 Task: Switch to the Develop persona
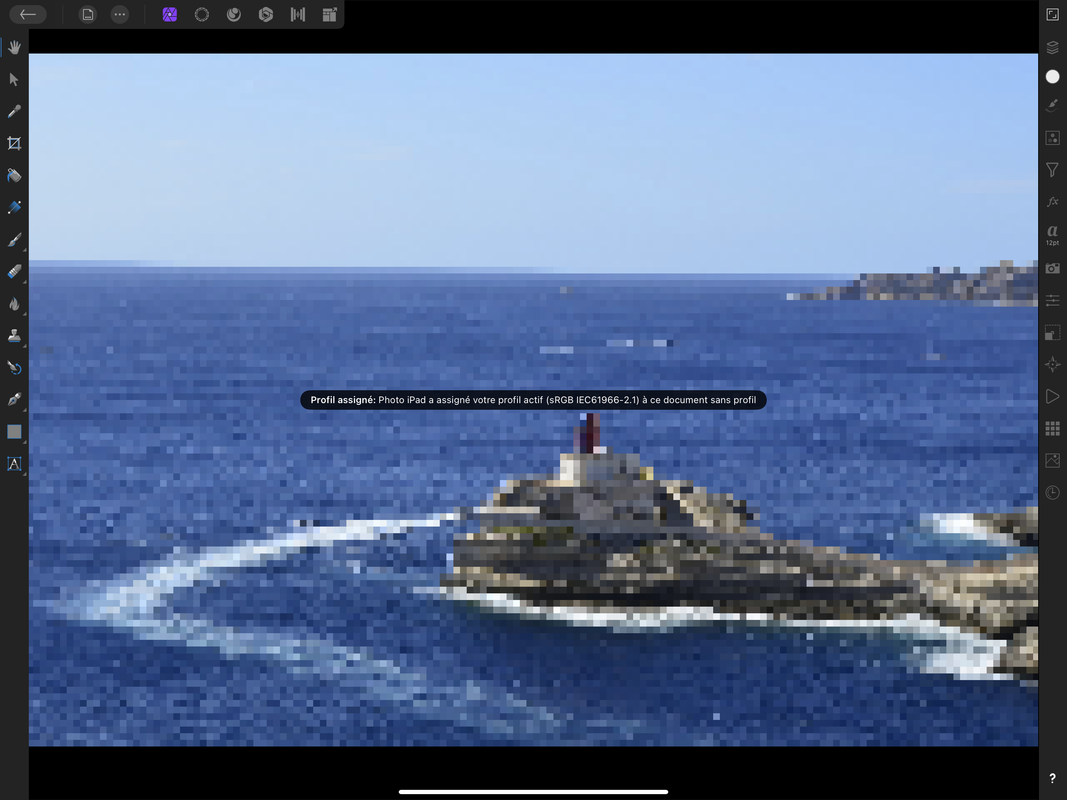265,14
